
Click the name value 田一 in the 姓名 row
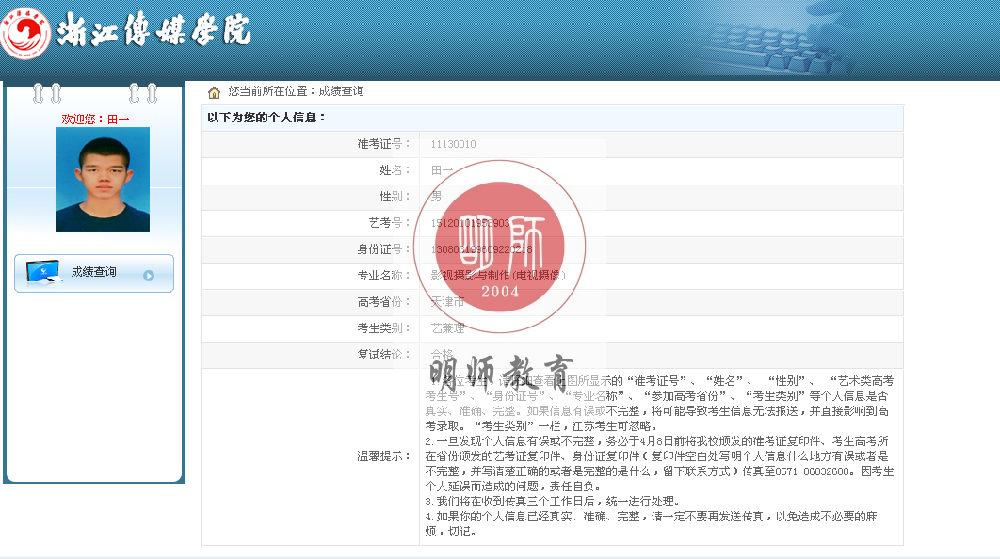point(442,170)
